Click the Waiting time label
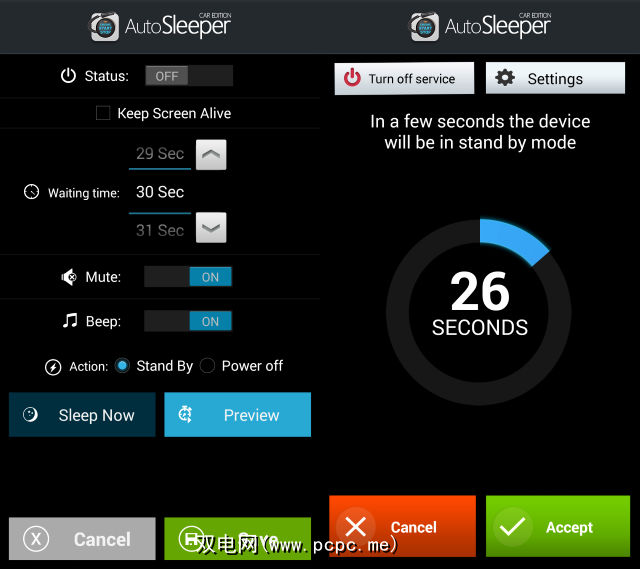 click(x=84, y=193)
